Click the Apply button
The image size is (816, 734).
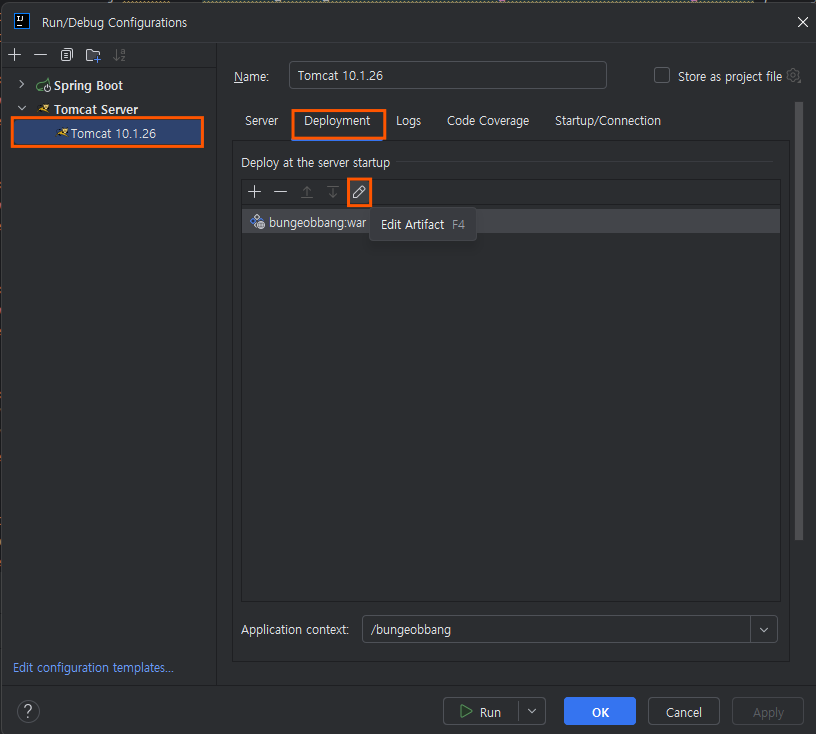click(768, 711)
